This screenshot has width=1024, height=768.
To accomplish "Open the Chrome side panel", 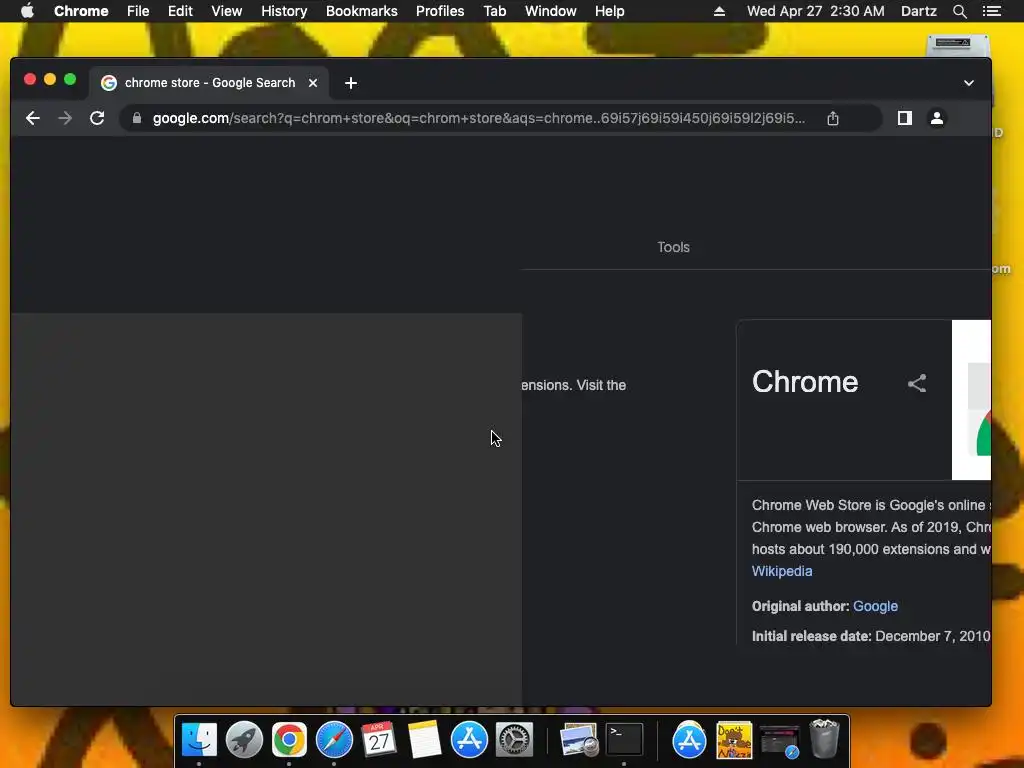I will click(x=904, y=118).
